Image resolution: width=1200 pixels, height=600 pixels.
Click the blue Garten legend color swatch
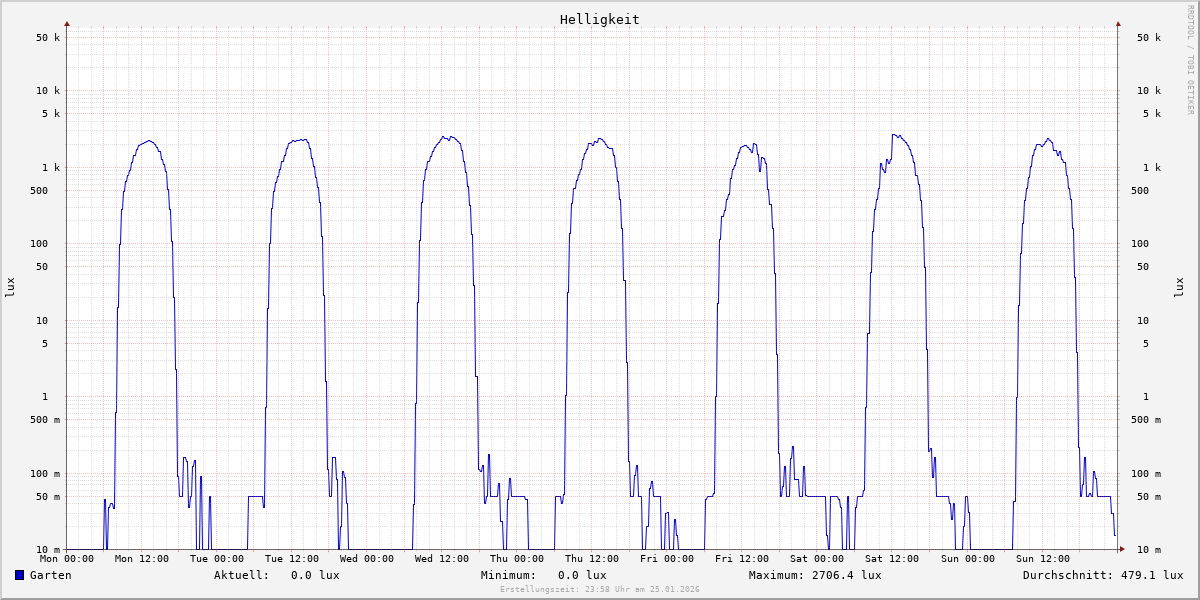pos(19,575)
